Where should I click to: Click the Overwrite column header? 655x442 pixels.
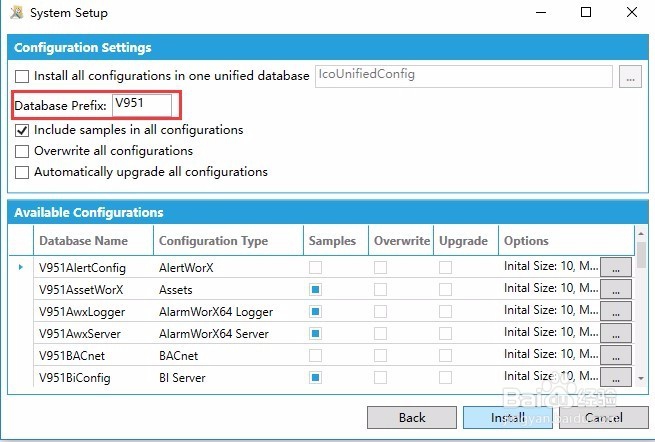(401, 241)
